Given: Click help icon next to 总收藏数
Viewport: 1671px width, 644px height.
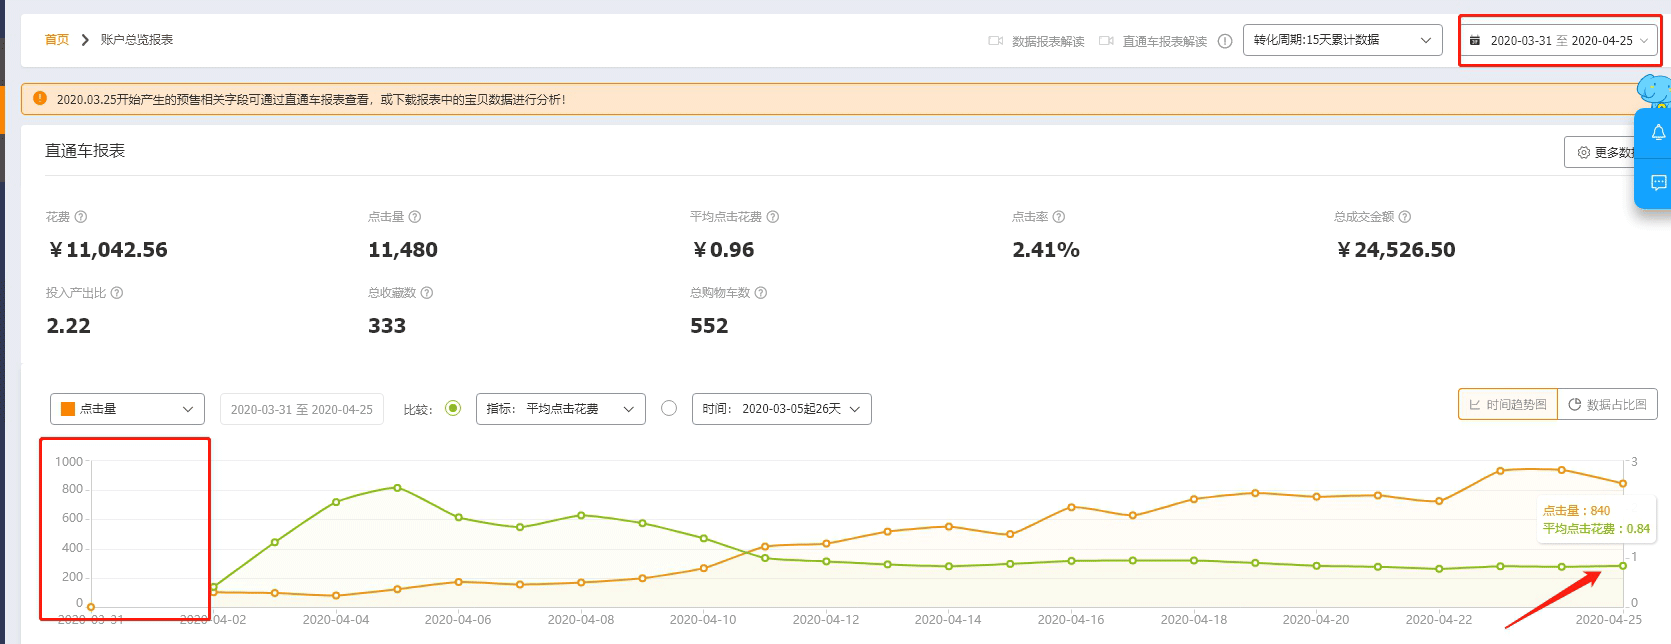Looking at the screenshot, I should click(x=427, y=293).
